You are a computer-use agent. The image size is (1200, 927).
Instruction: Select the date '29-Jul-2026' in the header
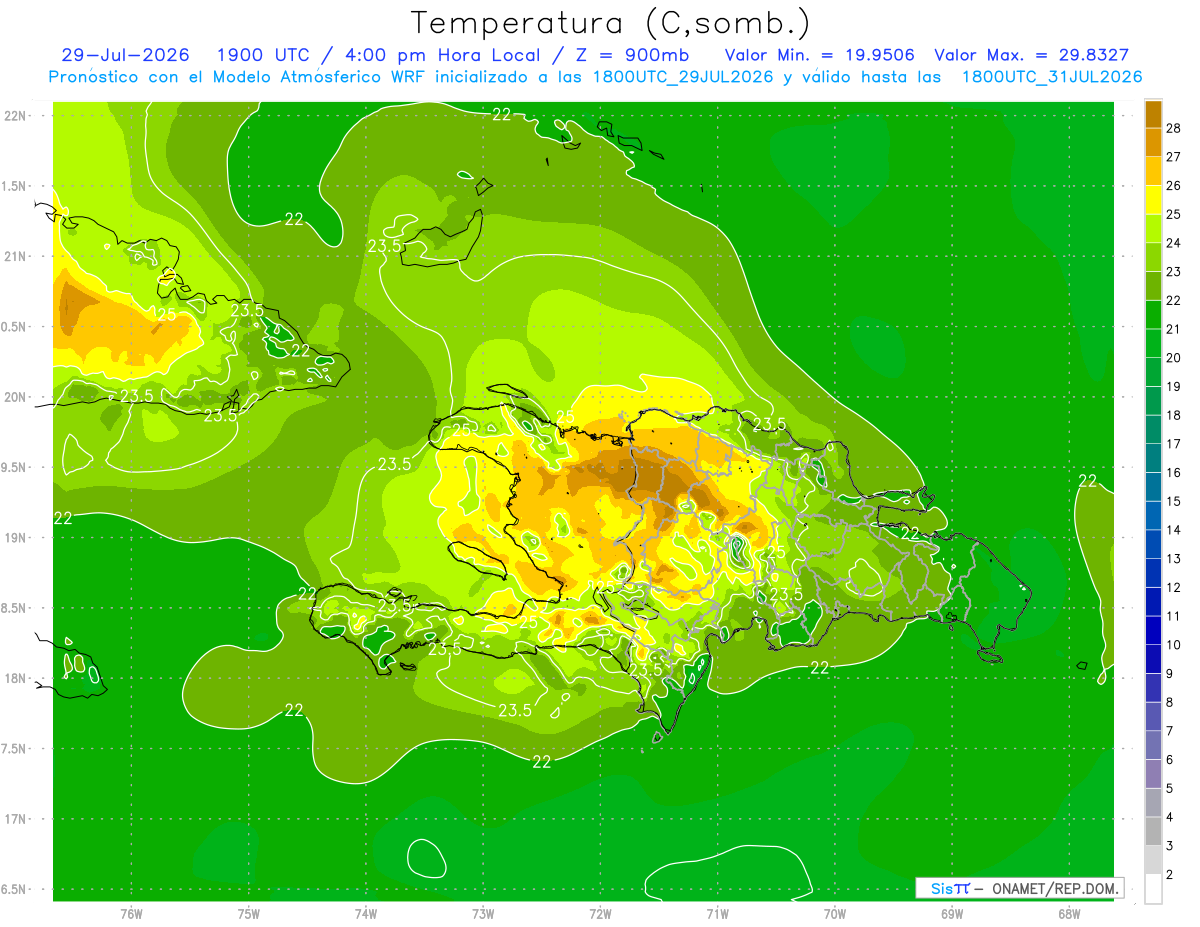[125, 55]
